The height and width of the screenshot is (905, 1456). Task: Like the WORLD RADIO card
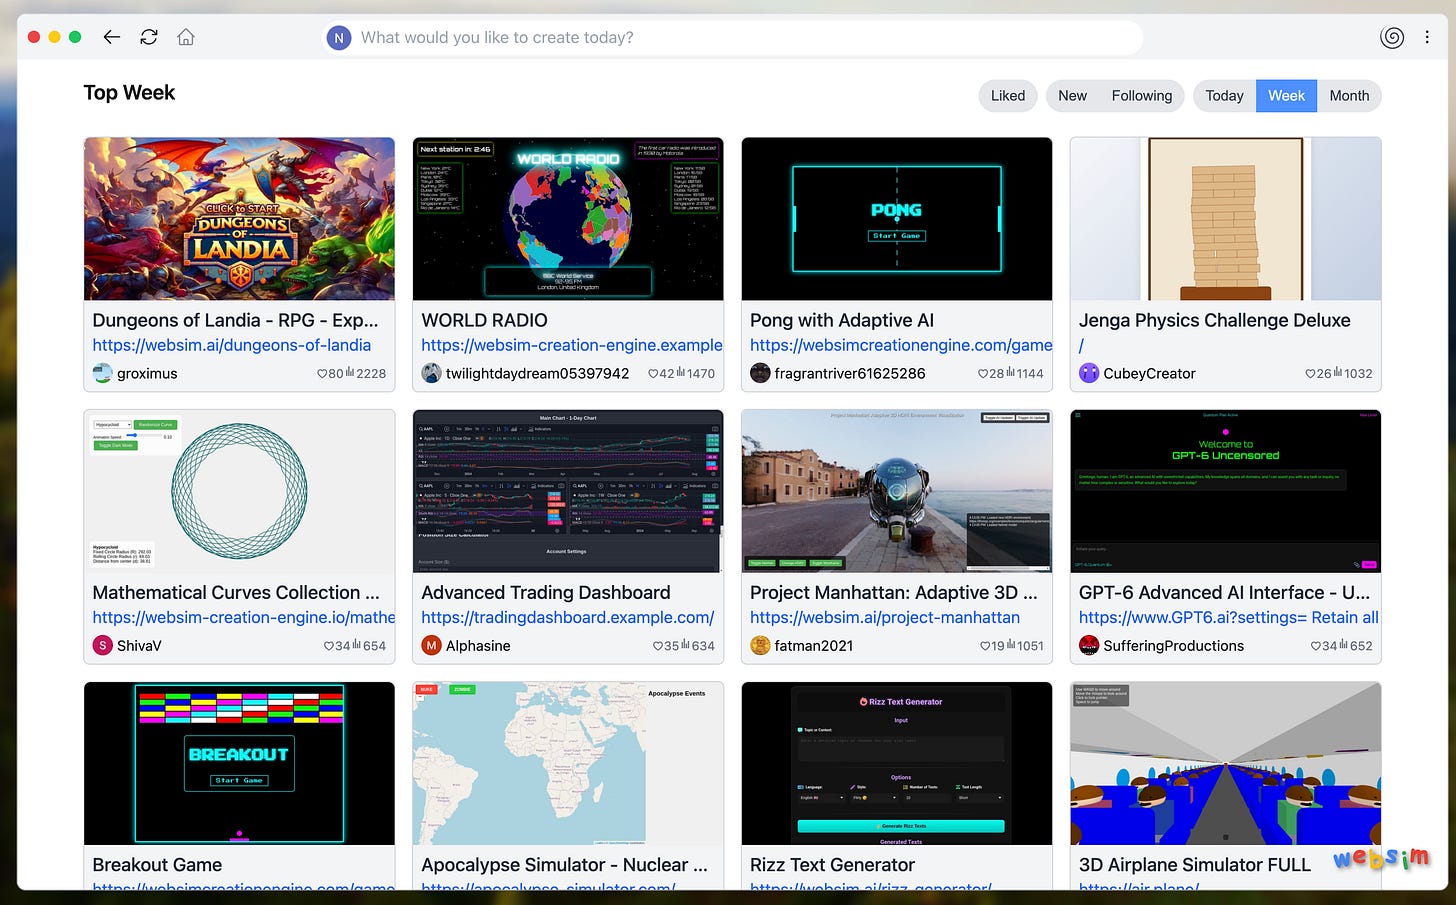[x=653, y=374]
